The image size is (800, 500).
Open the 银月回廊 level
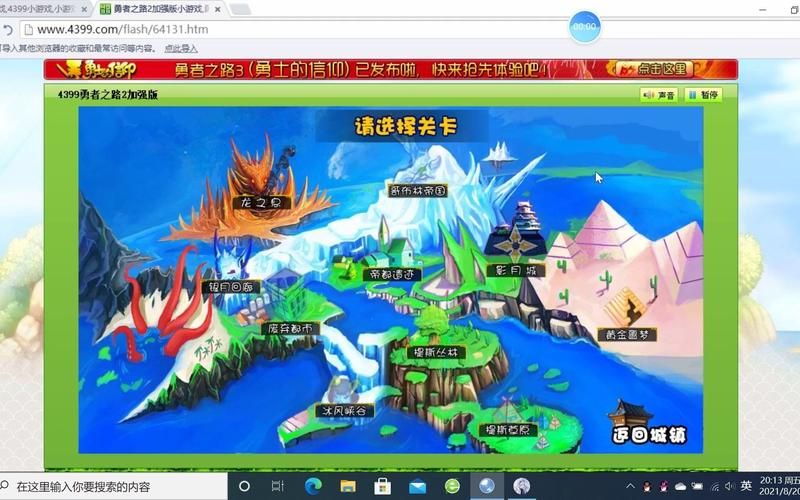point(232,287)
